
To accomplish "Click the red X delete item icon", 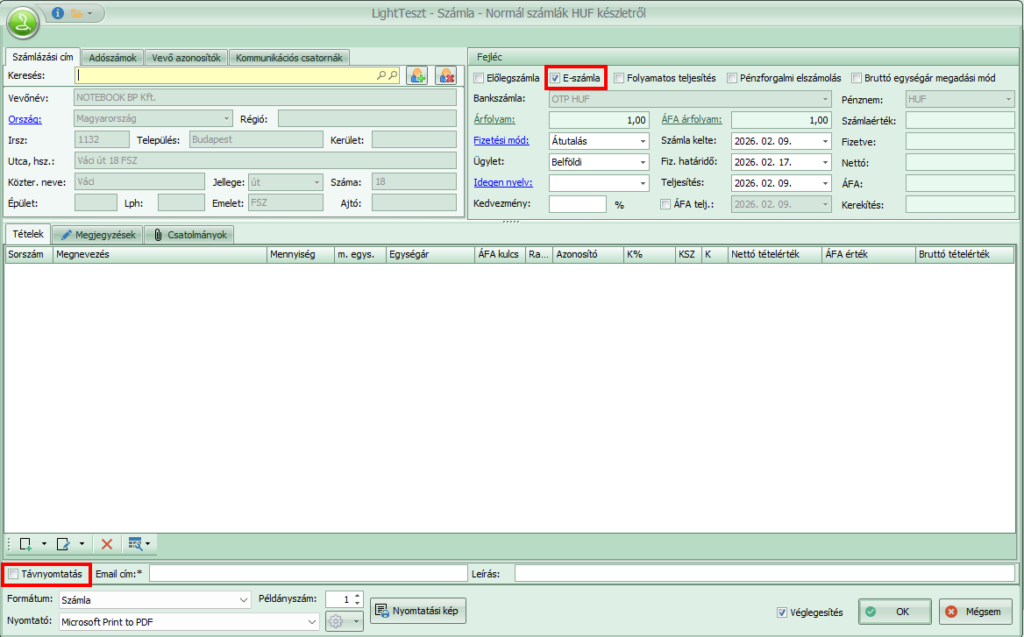I will [107, 544].
